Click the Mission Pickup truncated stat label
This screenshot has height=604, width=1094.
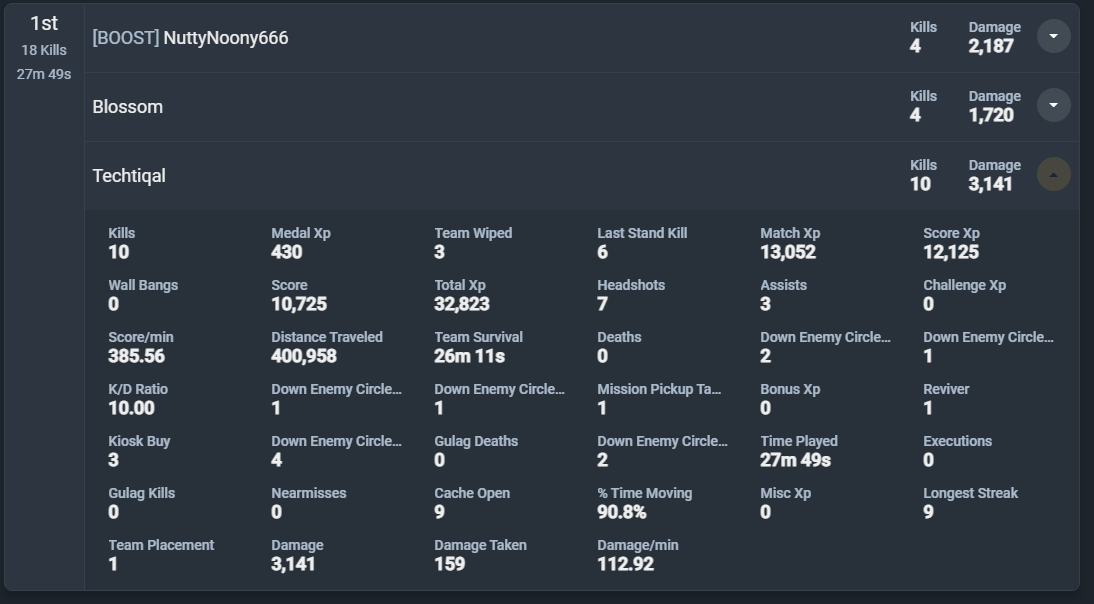pos(659,389)
